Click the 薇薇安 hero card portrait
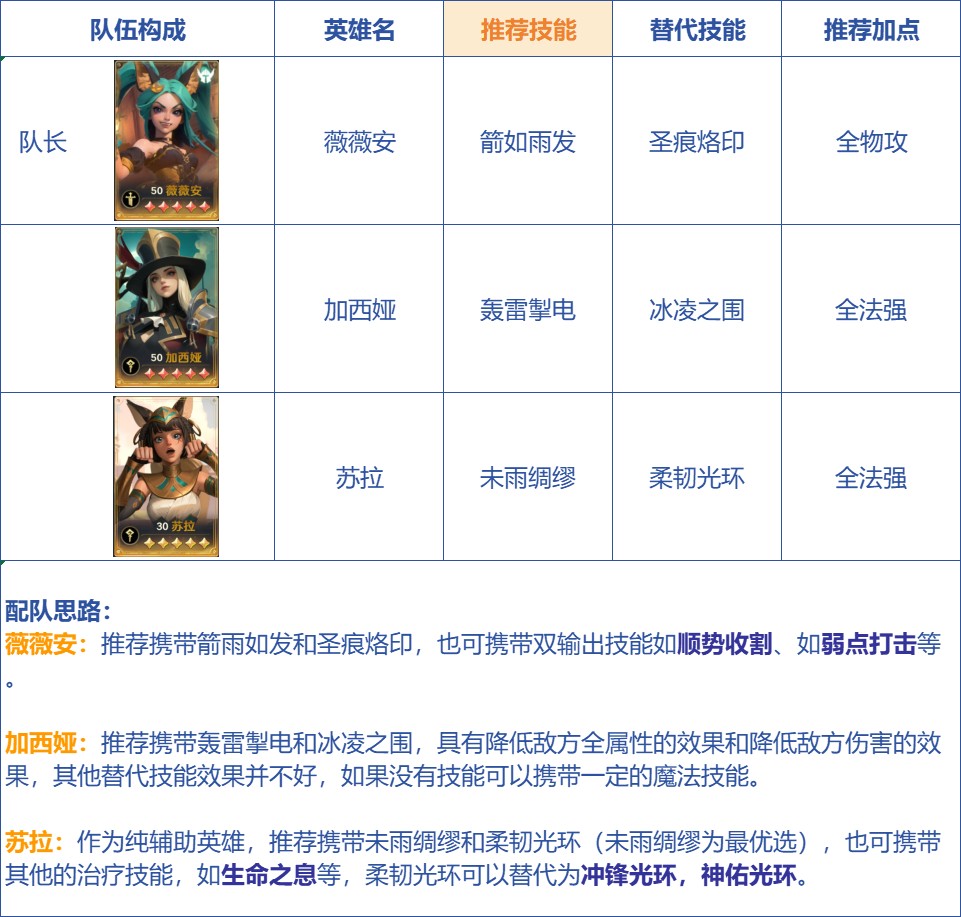961x917 pixels. (166, 140)
